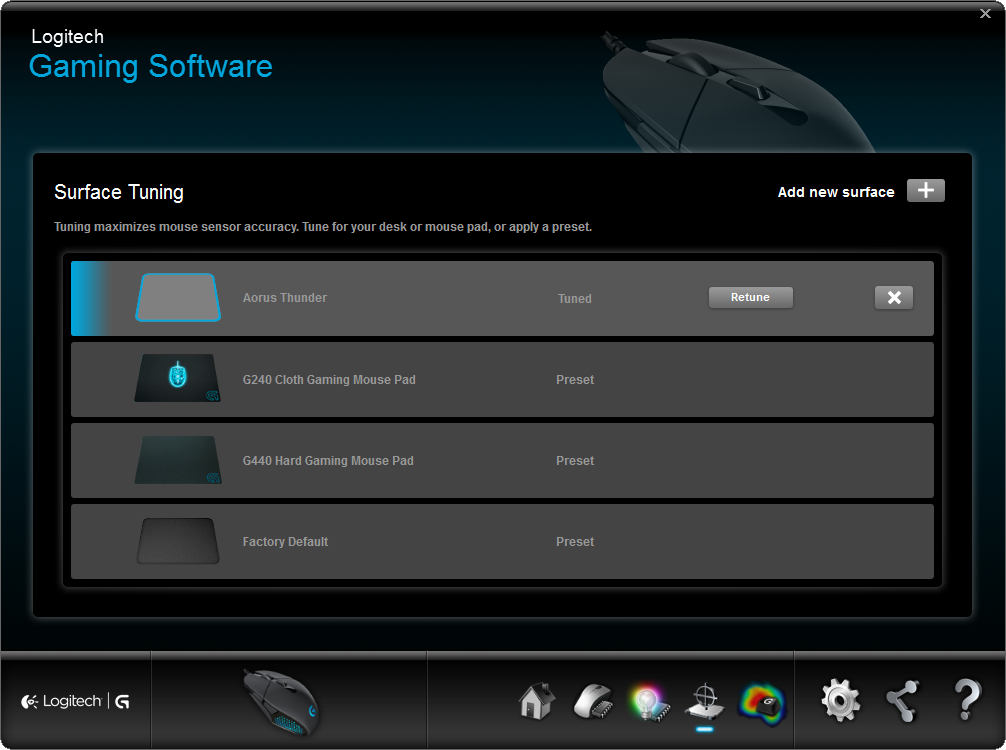Click the Tuned status text
This screenshot has height=750, width=1006.
coord(575,298)
